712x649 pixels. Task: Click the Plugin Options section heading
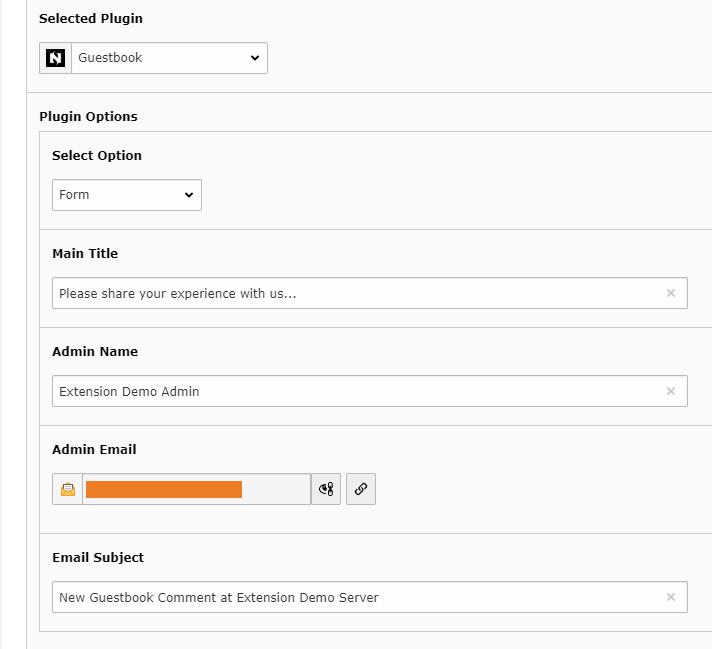[x=88, y=116]
